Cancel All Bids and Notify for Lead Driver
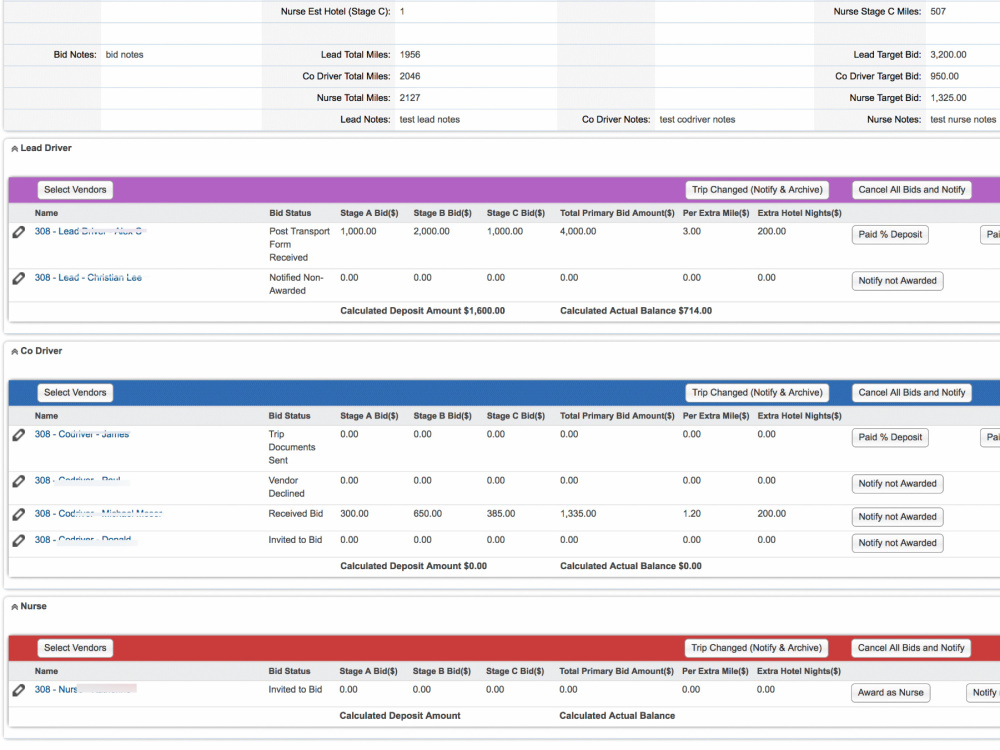The image size is (1000, 750). (x=911, y=190)
